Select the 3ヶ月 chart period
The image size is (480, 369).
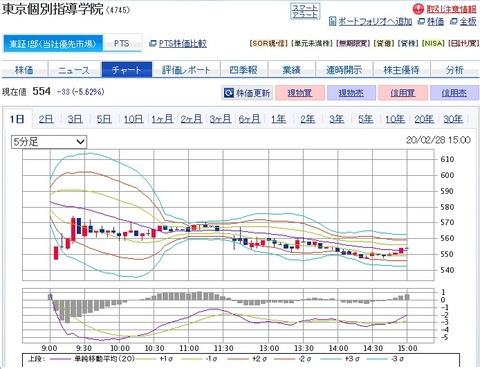220,119
